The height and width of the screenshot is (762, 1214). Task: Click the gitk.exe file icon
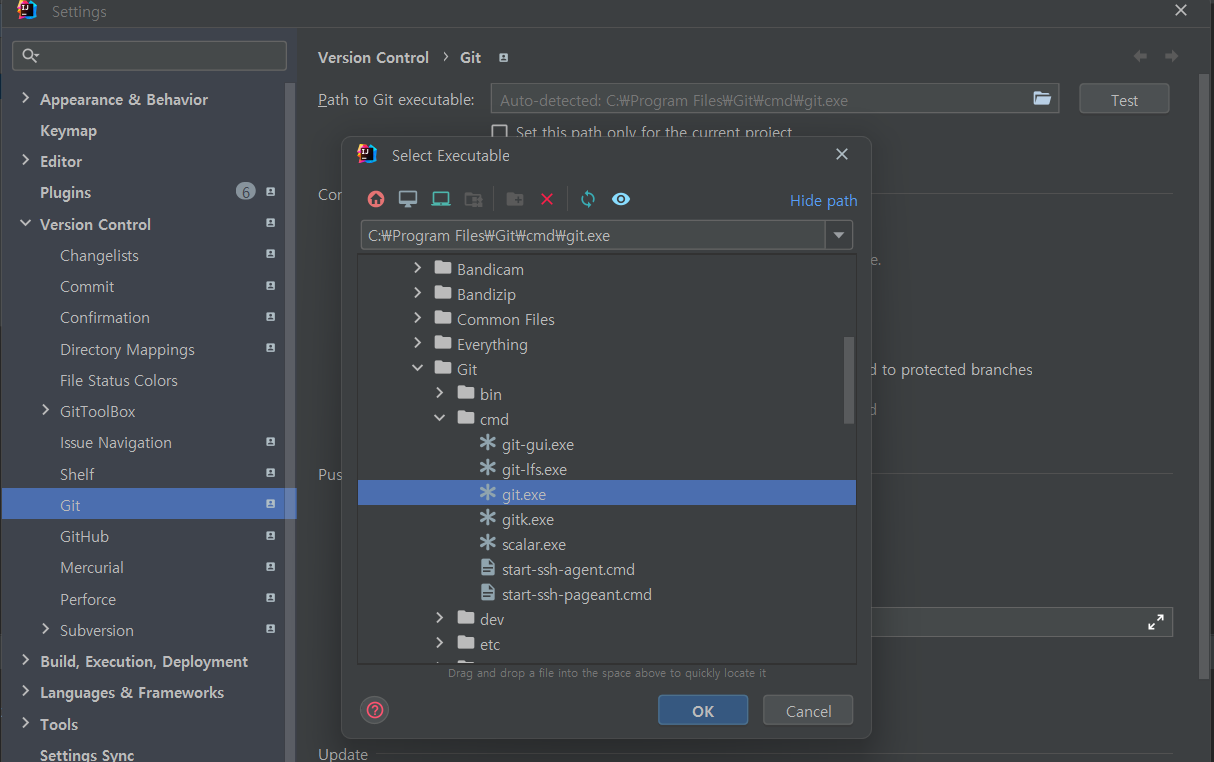488,519
